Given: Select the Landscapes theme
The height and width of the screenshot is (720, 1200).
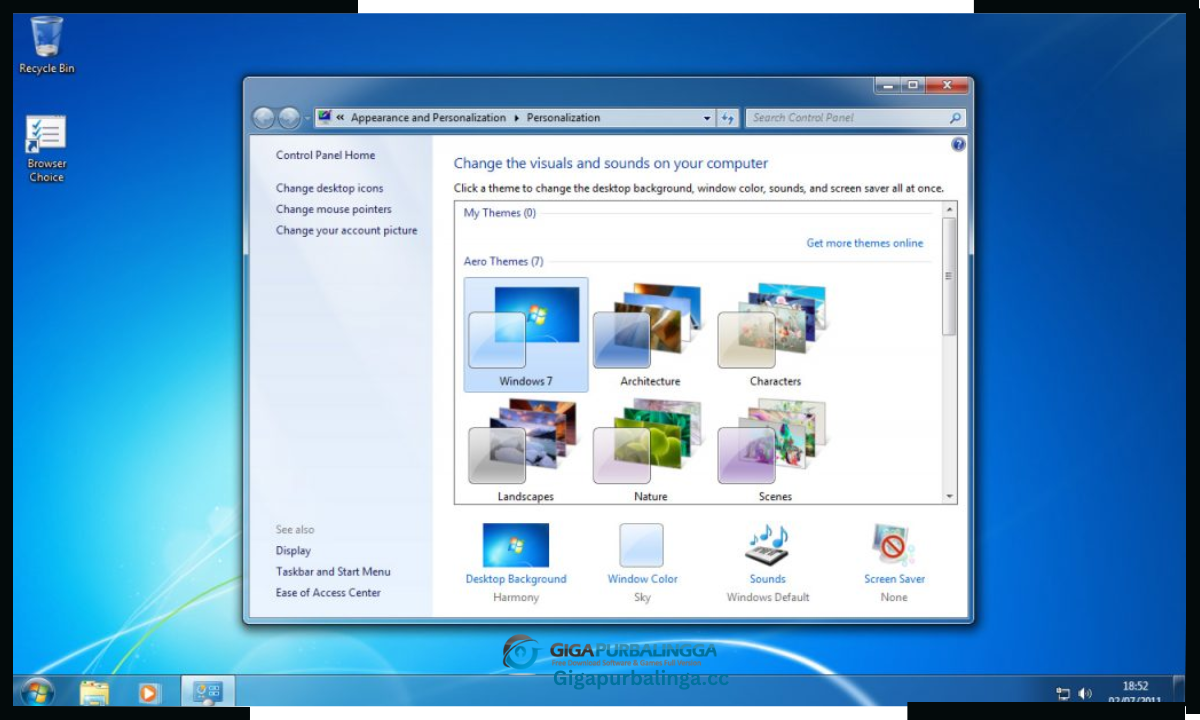Looking at the screenshot, I should [526, 450].
